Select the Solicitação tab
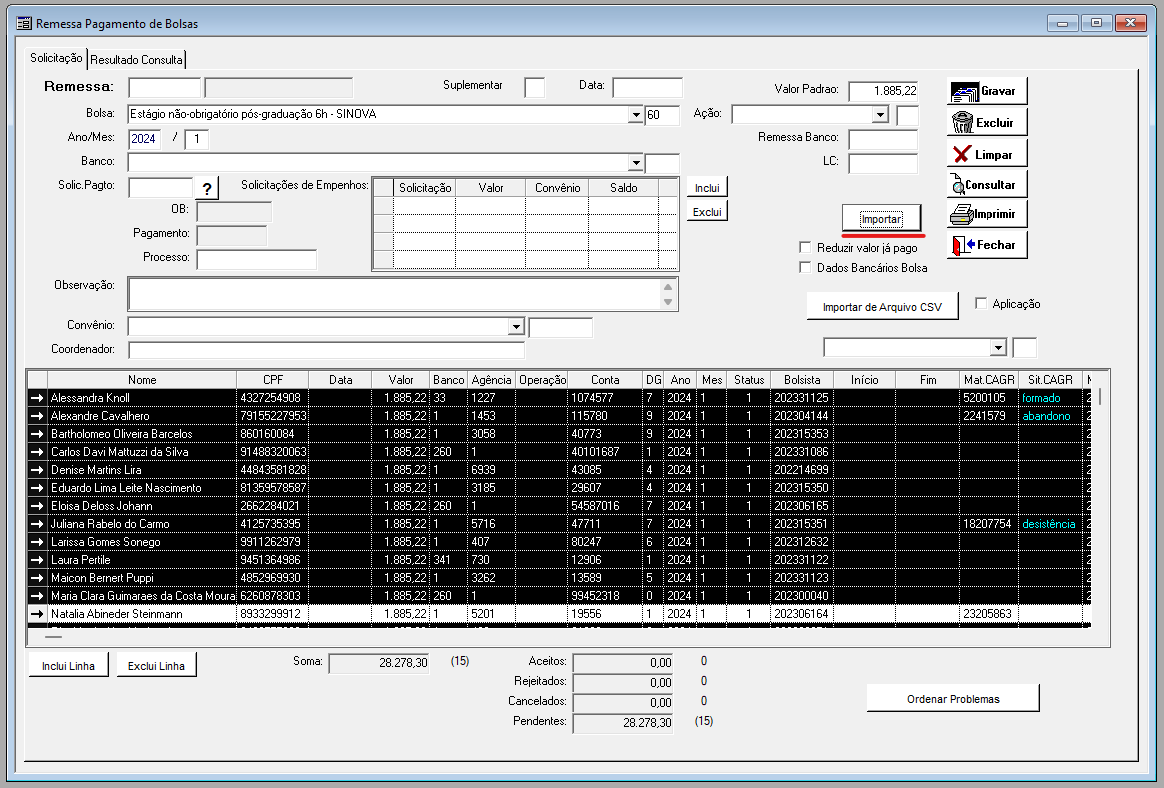This screenshot has height=788, width=1164. (x=56, y=59)
